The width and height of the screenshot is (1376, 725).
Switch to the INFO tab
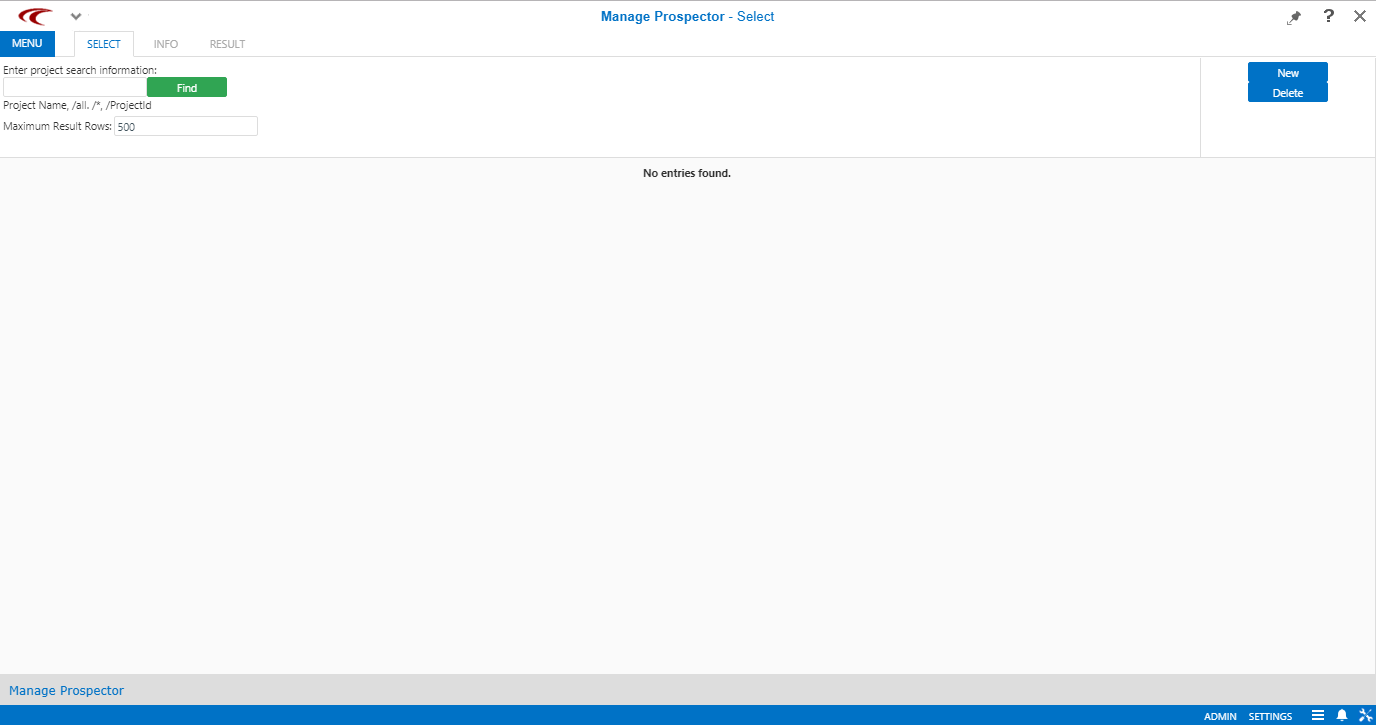tap(165, 44)
